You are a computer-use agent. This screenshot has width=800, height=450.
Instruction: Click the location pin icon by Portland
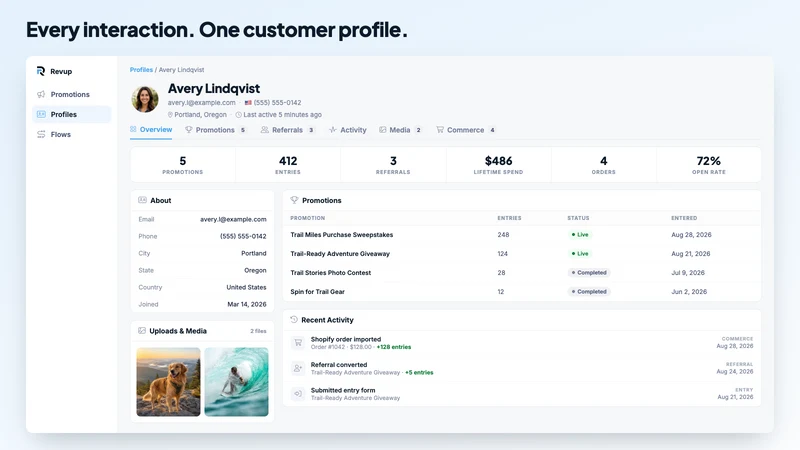coord(170,115)
